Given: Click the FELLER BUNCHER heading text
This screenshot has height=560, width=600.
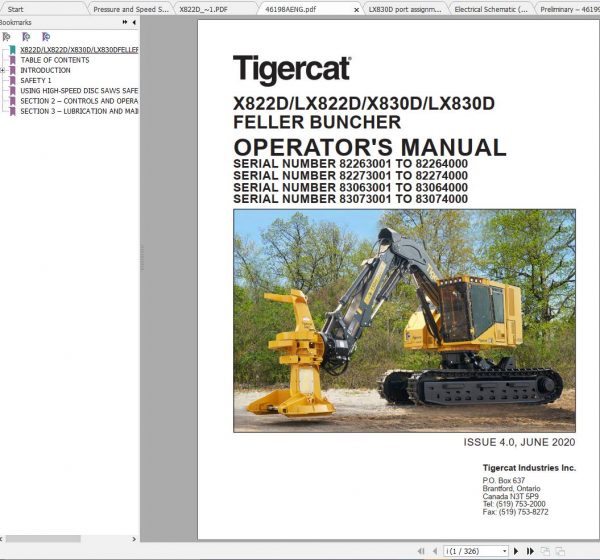Looking at the screenshot, I should 317,122.
